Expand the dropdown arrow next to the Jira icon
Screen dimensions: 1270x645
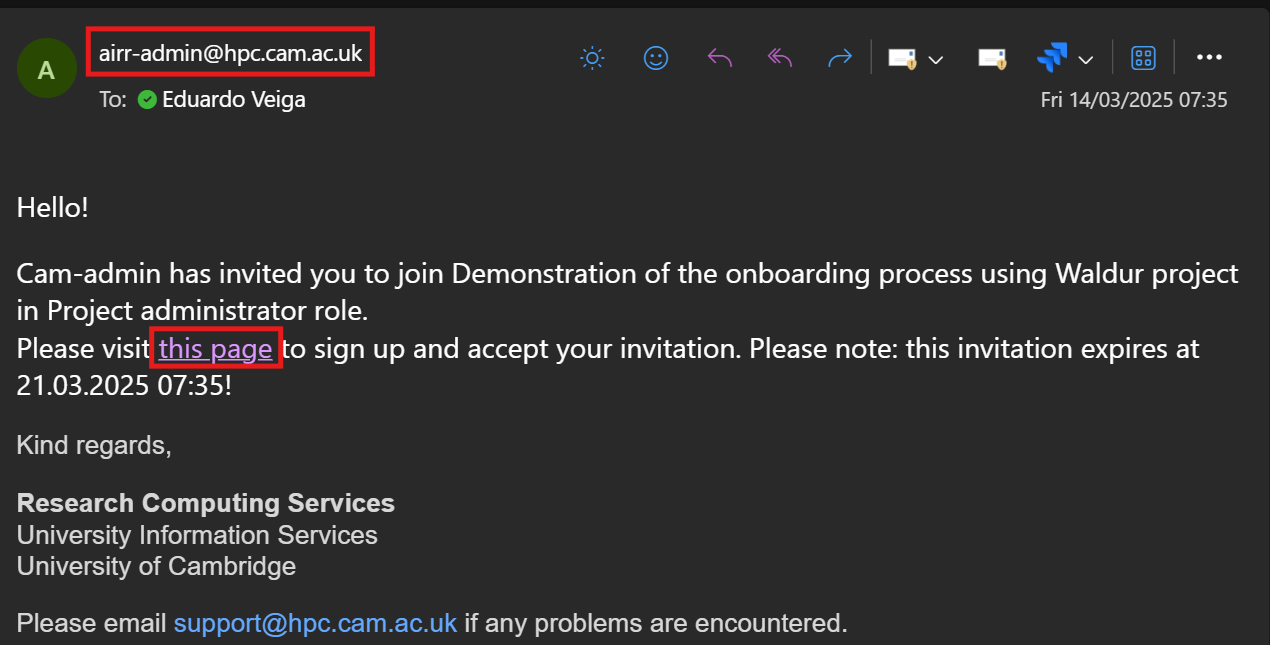(1086, 60)
